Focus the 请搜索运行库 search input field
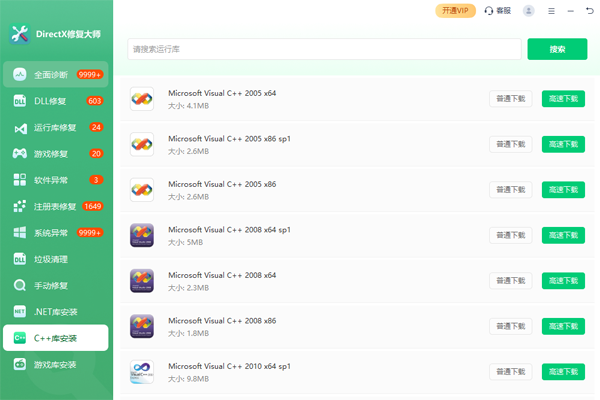The image size is (600, 400). 324,49
